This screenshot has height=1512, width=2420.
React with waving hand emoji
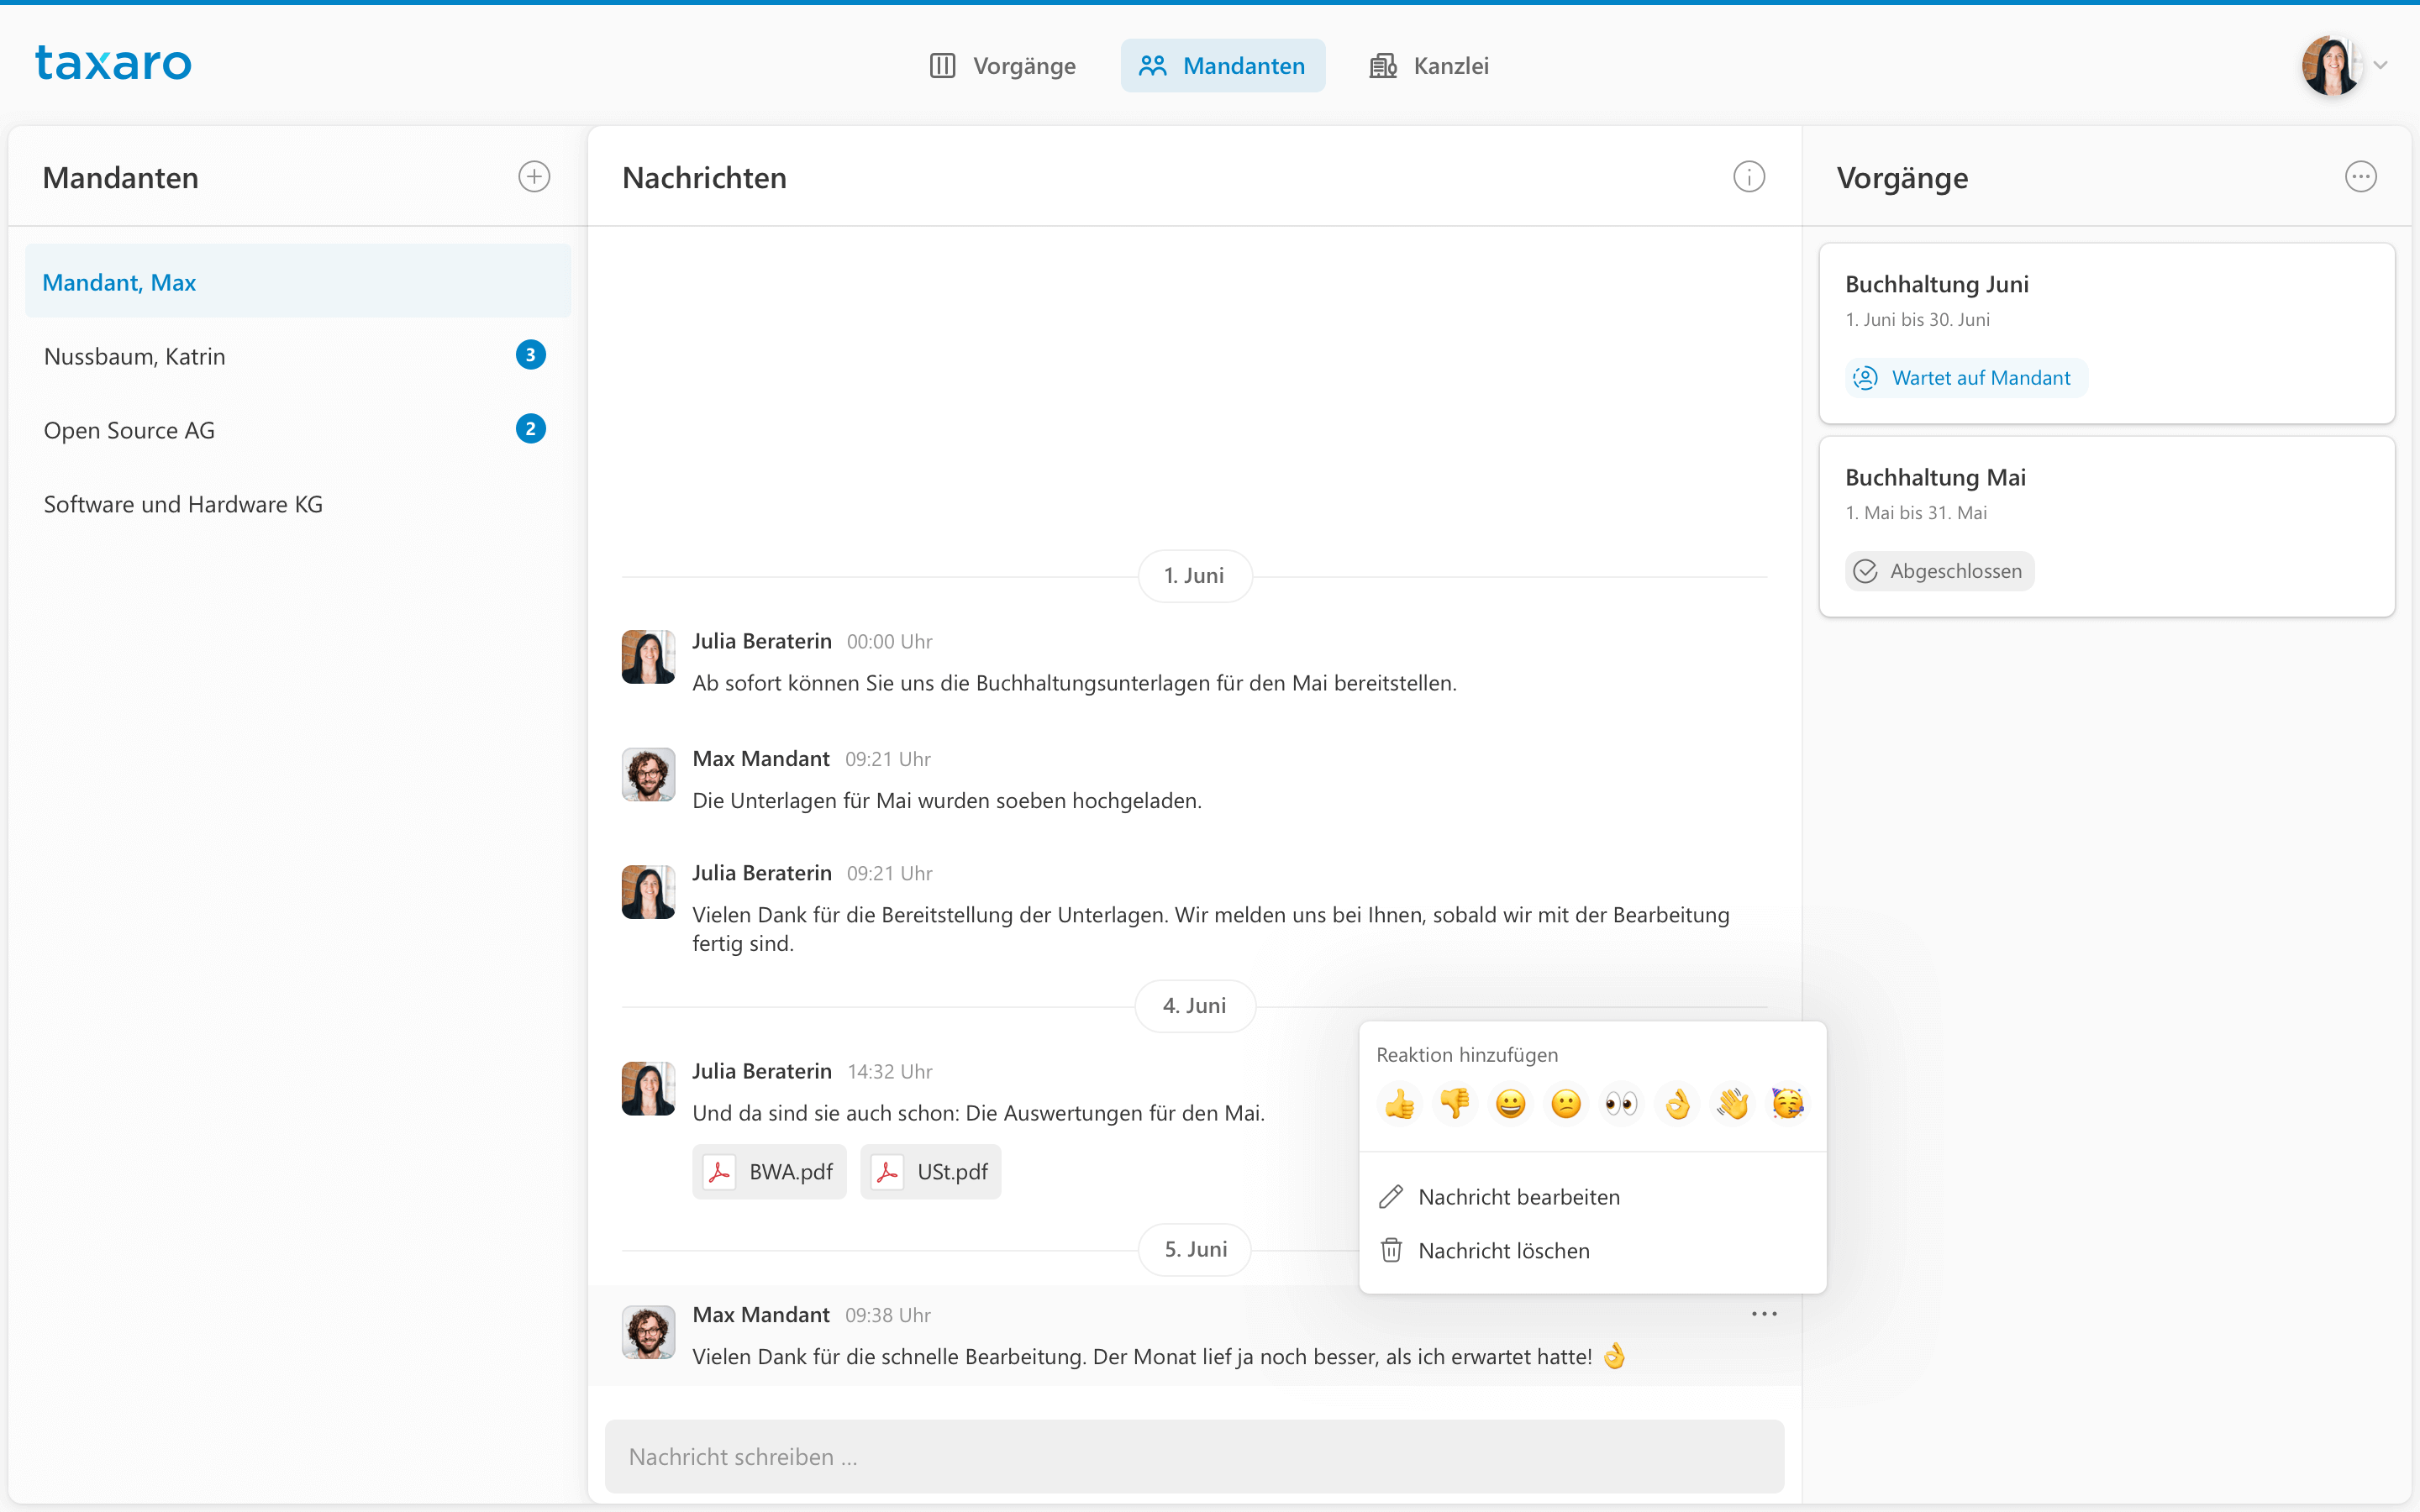(x=1732, y=1104)
